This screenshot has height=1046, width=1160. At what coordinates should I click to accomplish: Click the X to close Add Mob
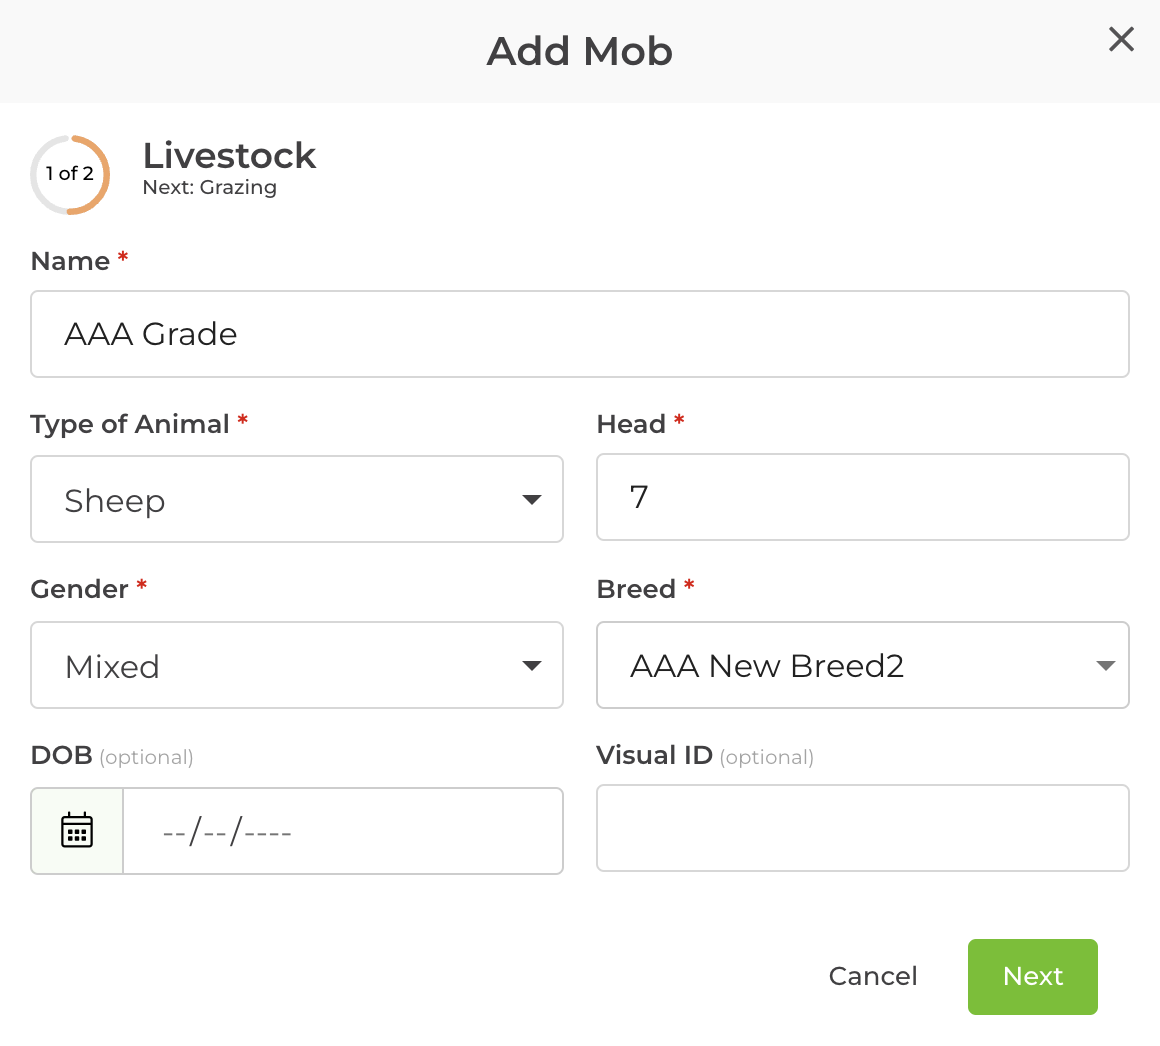tap(1121, 40)
